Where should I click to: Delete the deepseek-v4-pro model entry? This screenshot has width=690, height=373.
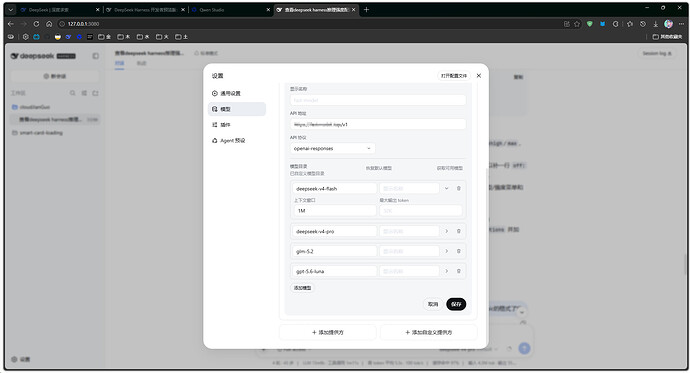[459, 231]
